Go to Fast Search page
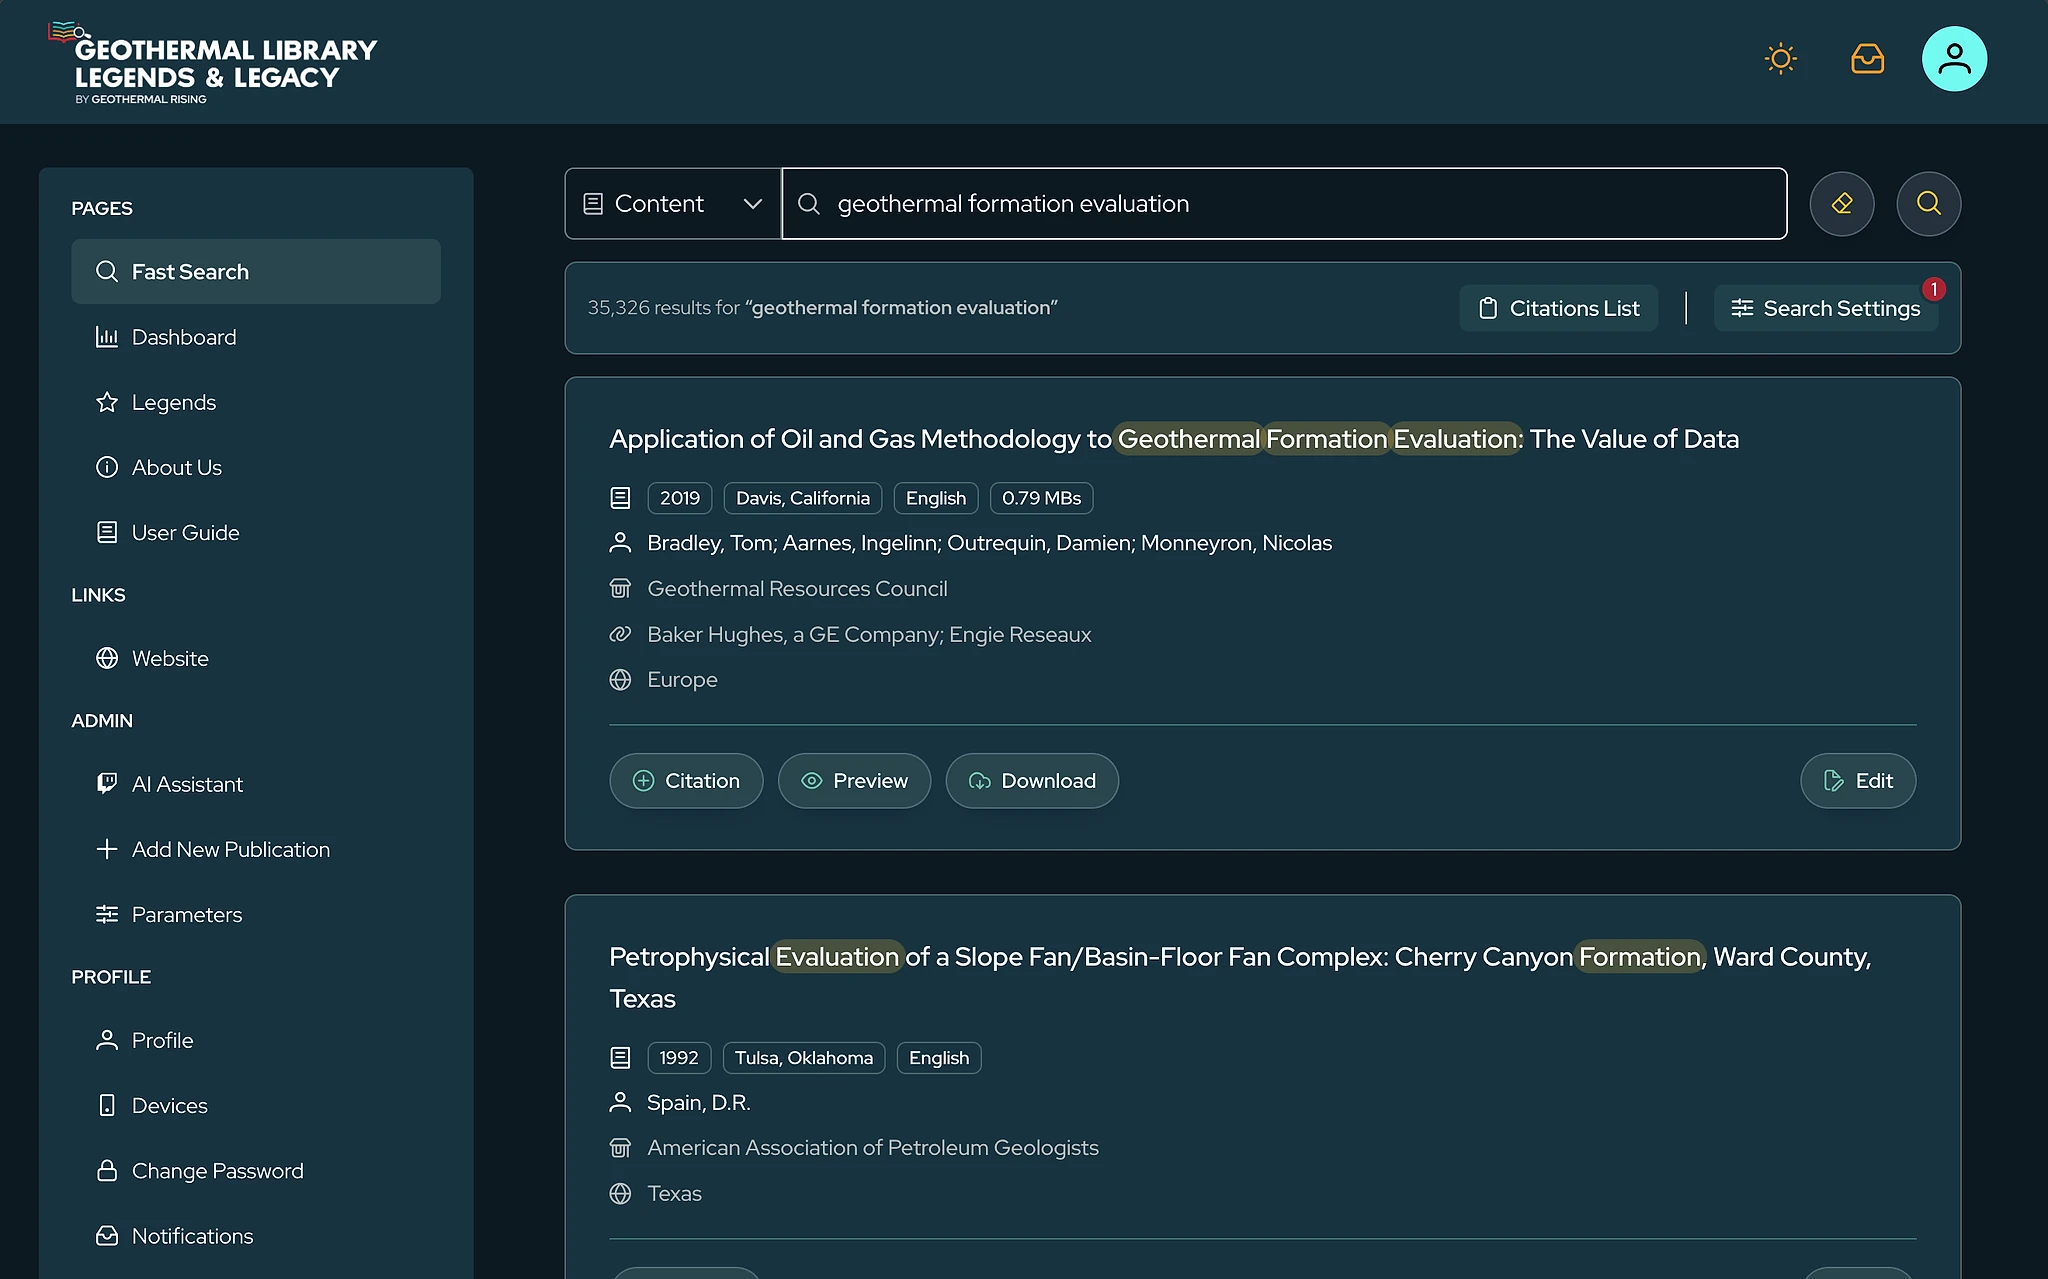 pos(256,271)
